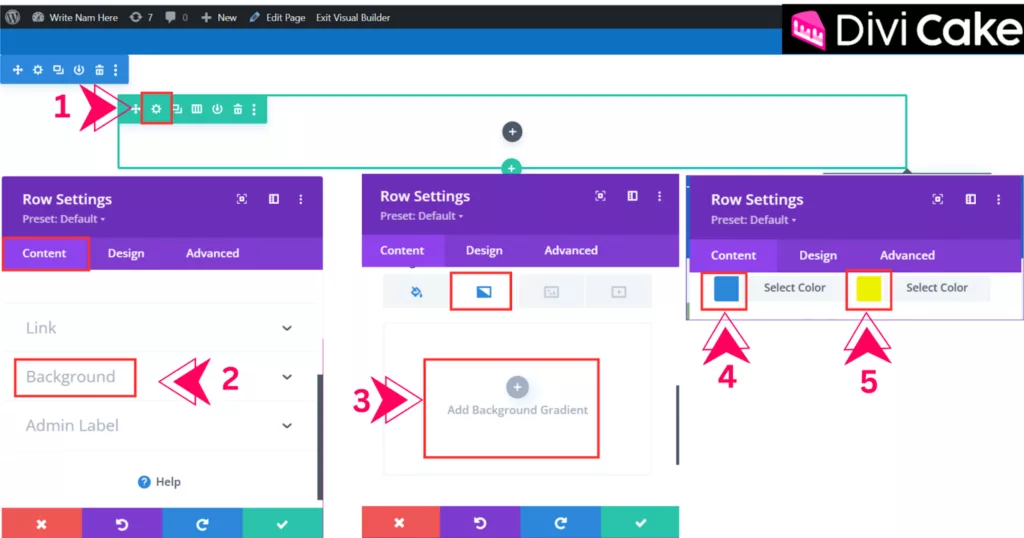Expand the Link section chevron
Screen dimensions: 1024x538
click(x=287, y=328)
